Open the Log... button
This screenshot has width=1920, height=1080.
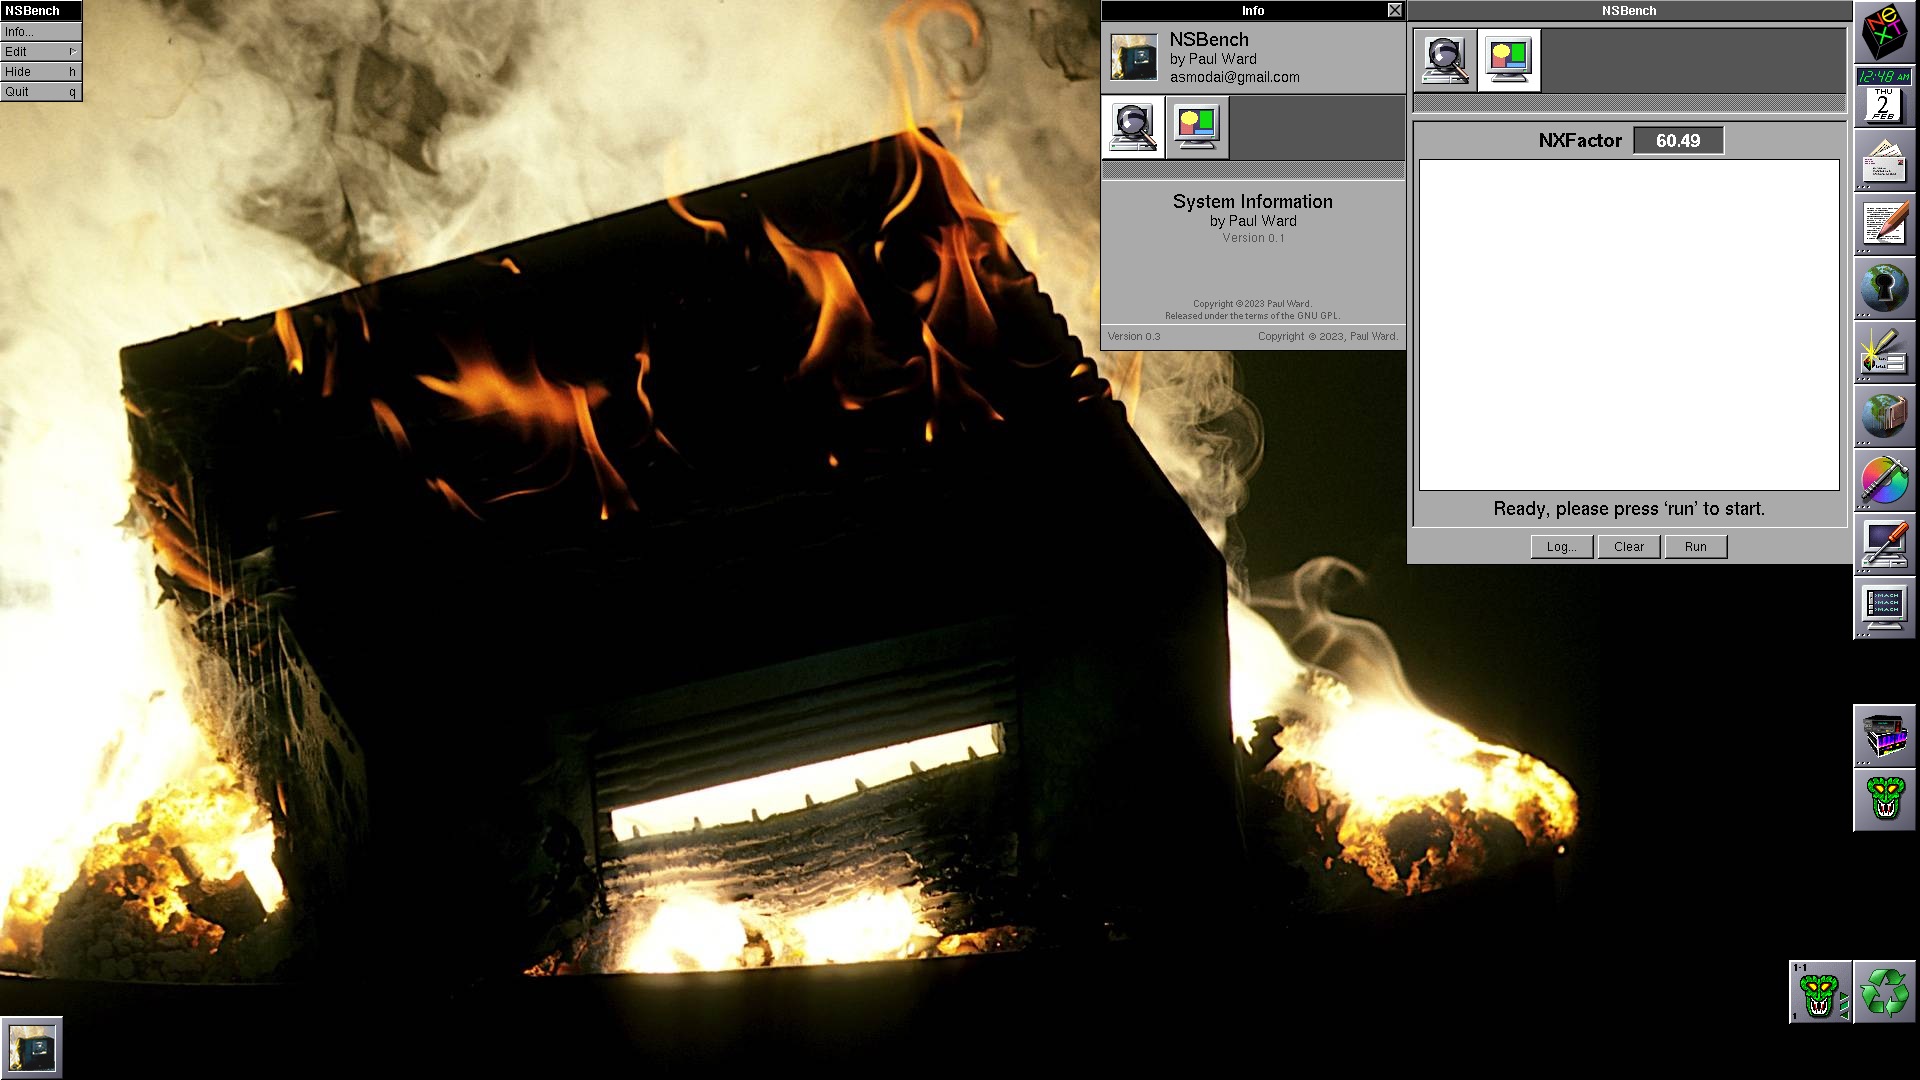click(x=1561, y=547)
